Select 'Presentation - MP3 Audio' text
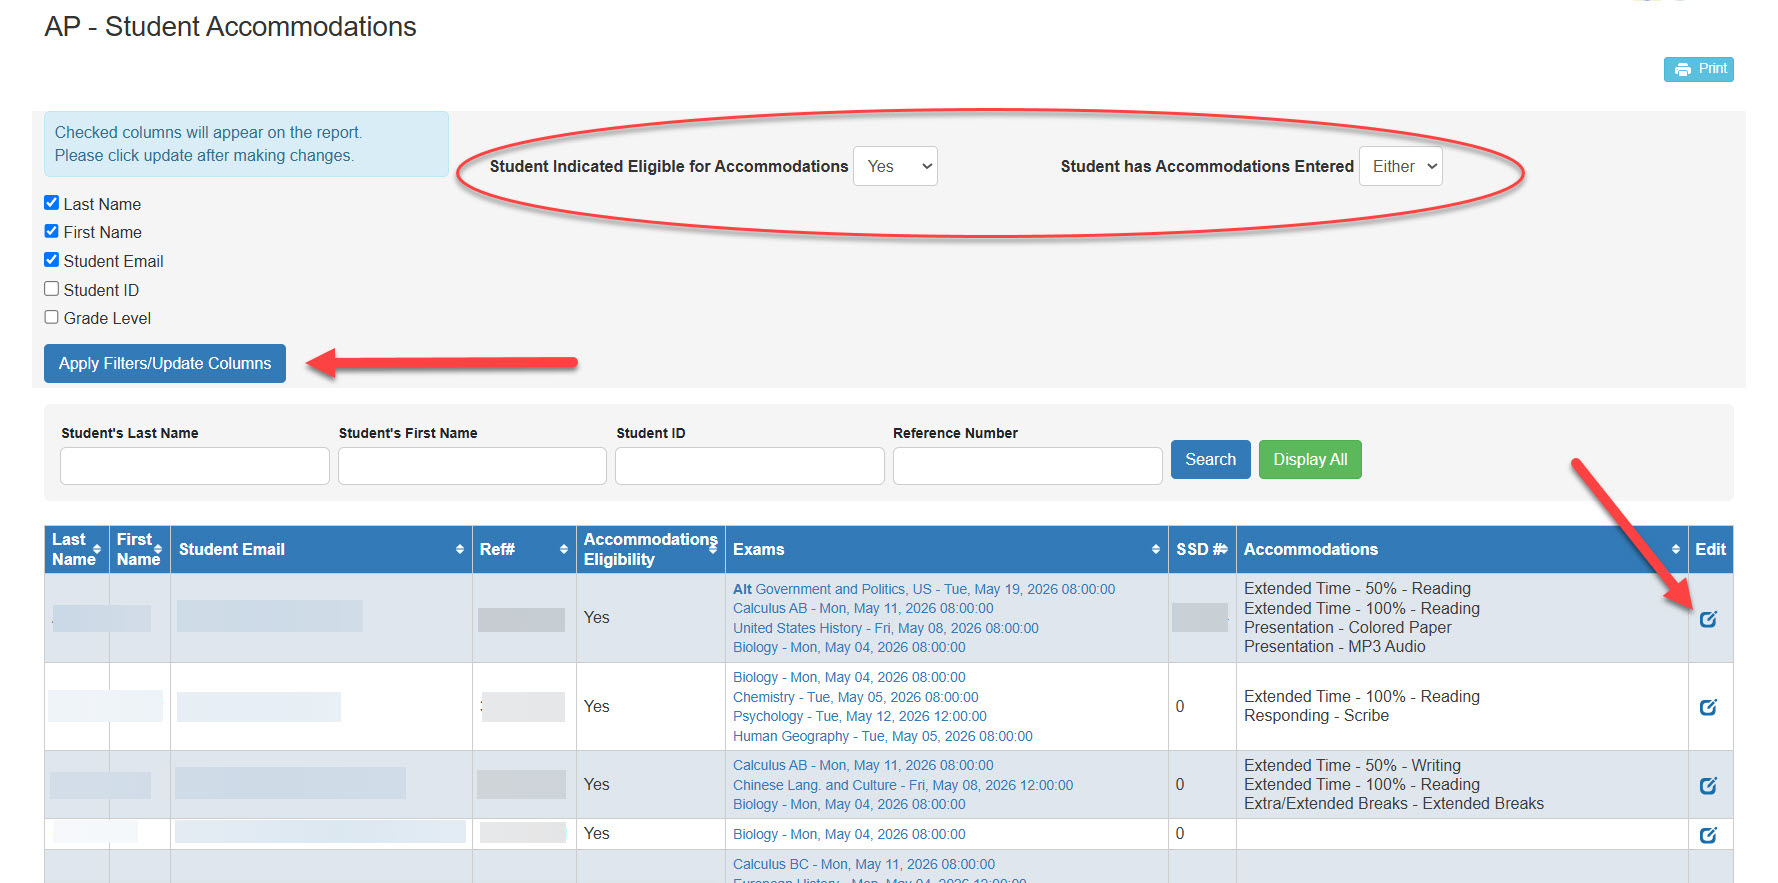The height and width of the screenshot is (883, 1778). [x=1335, y=646]
